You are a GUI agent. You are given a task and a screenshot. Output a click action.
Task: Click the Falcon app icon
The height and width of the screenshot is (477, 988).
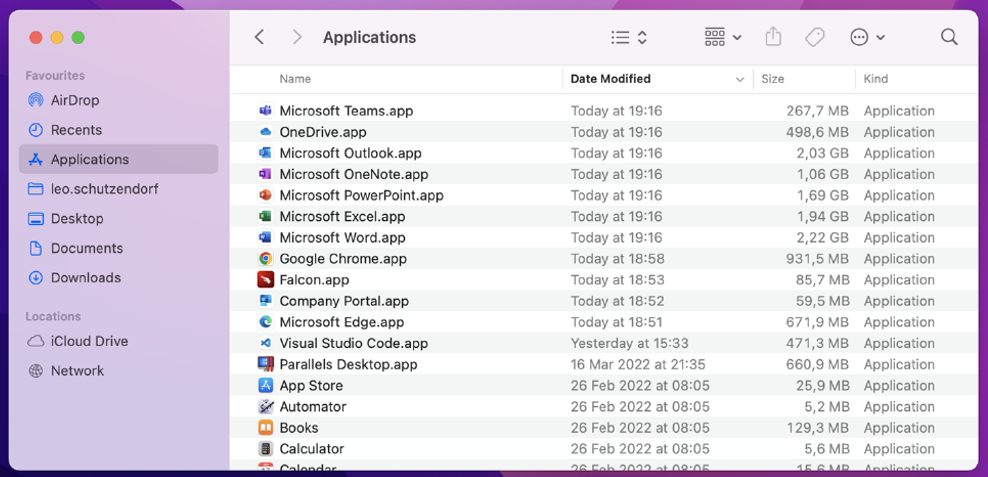(x=265, y=280)
